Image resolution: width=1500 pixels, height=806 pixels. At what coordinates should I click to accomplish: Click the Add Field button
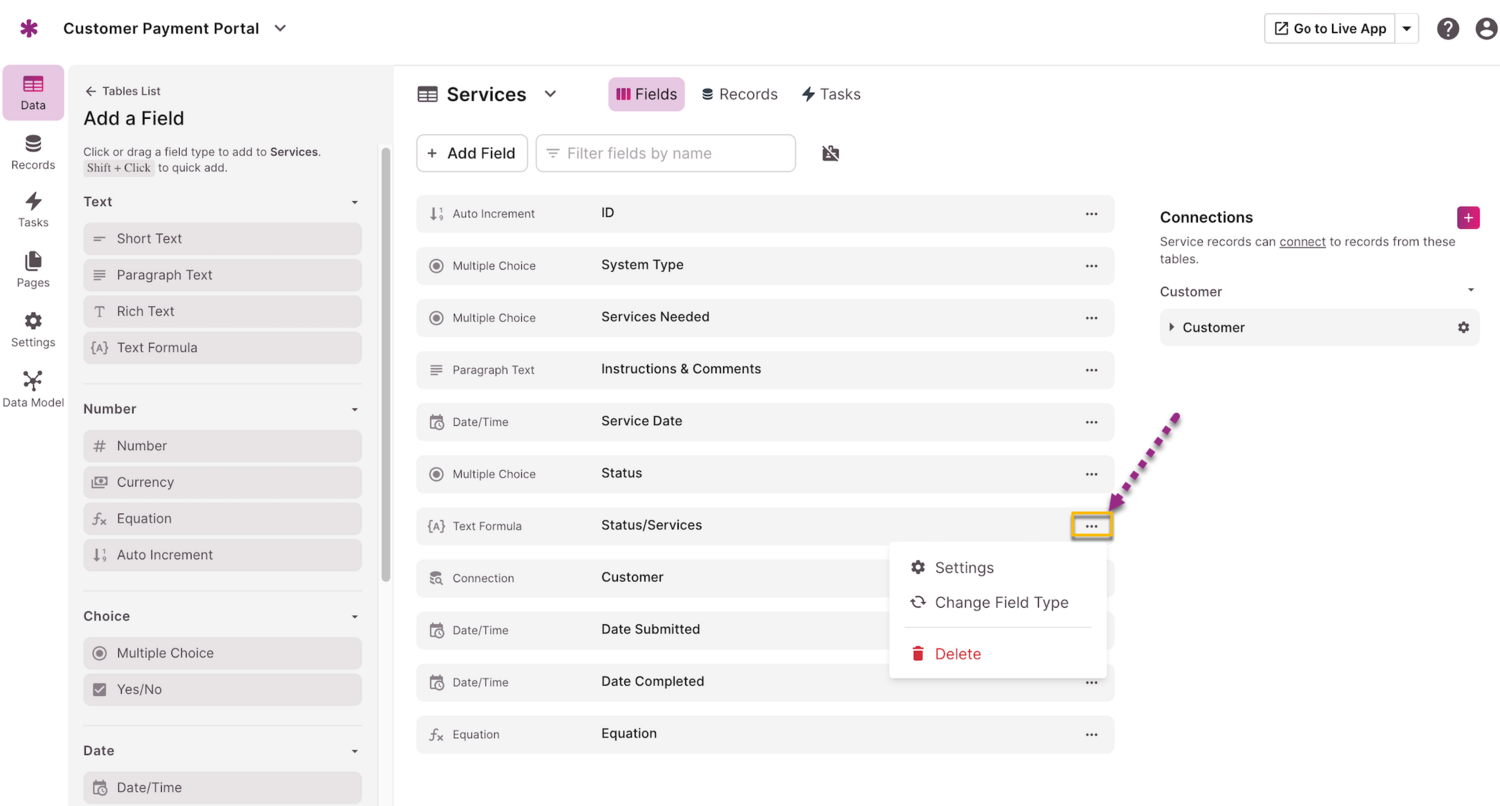pos(472,153)
